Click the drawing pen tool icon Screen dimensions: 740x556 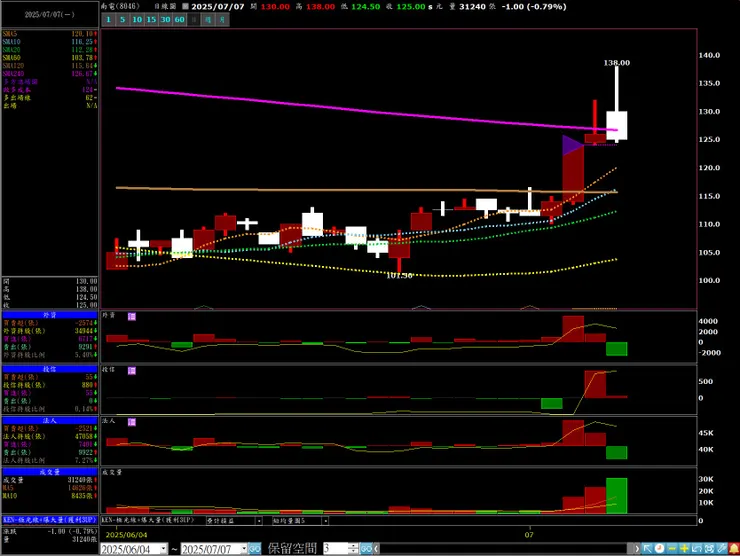coord(721,549)
